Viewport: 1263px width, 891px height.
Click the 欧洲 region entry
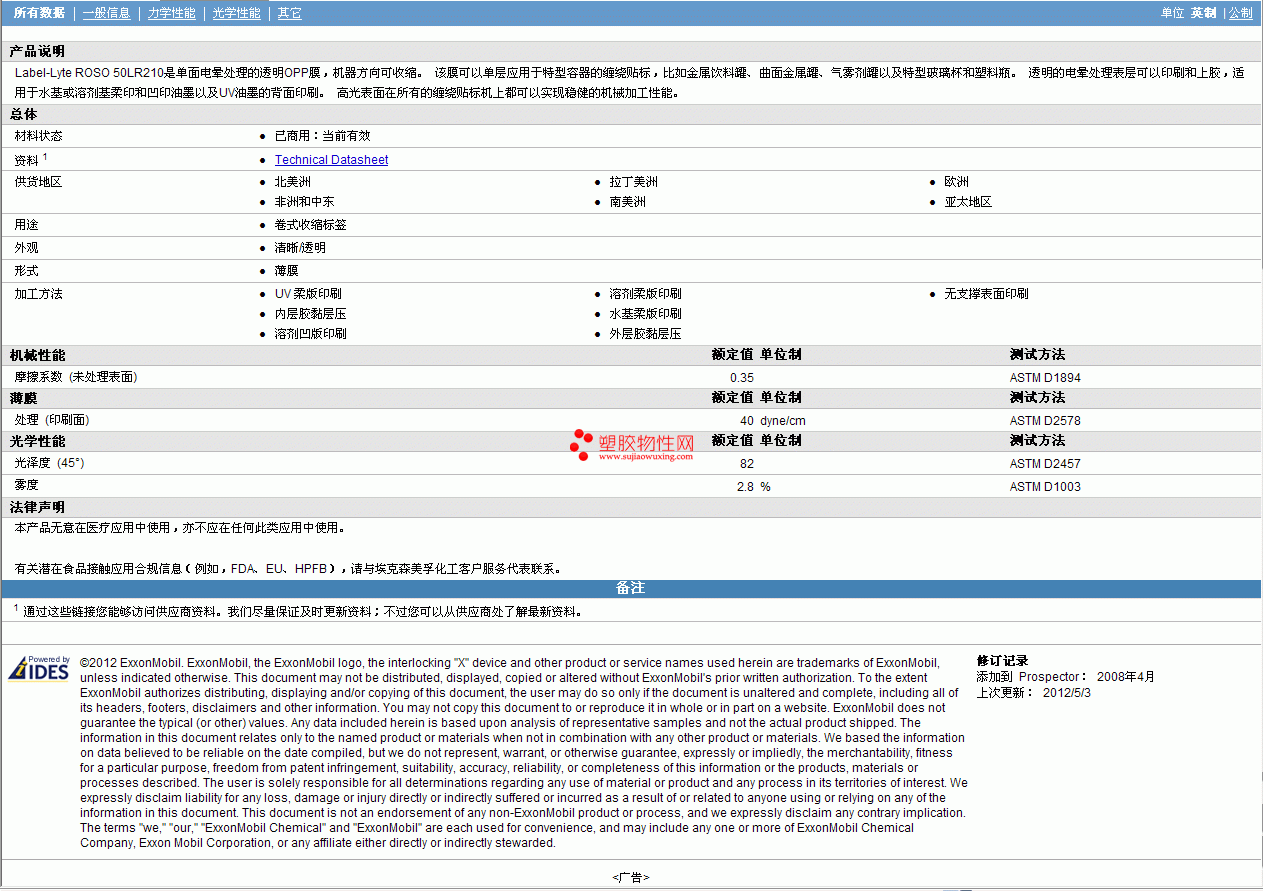tap(957, 182)
